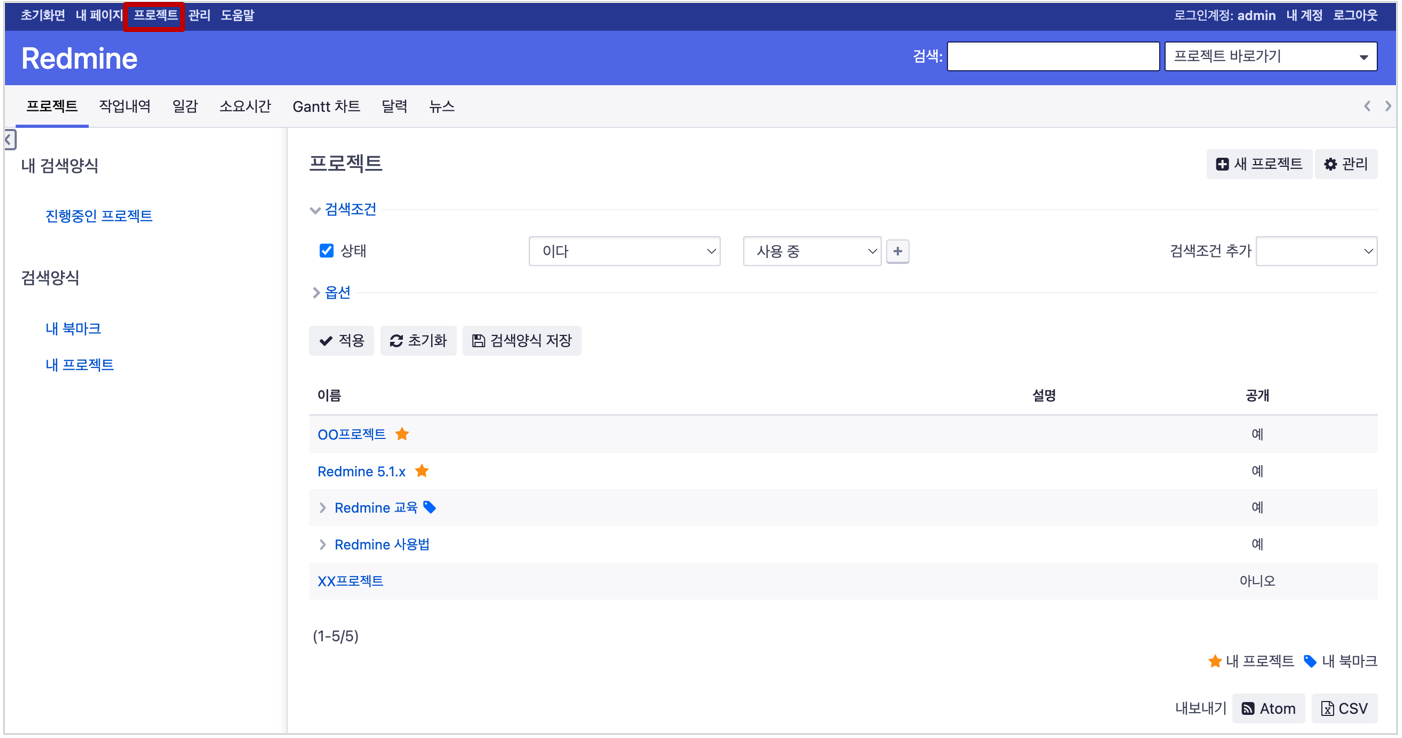Uncheck the 상태 filter checkbox

[x=326, y=251]
